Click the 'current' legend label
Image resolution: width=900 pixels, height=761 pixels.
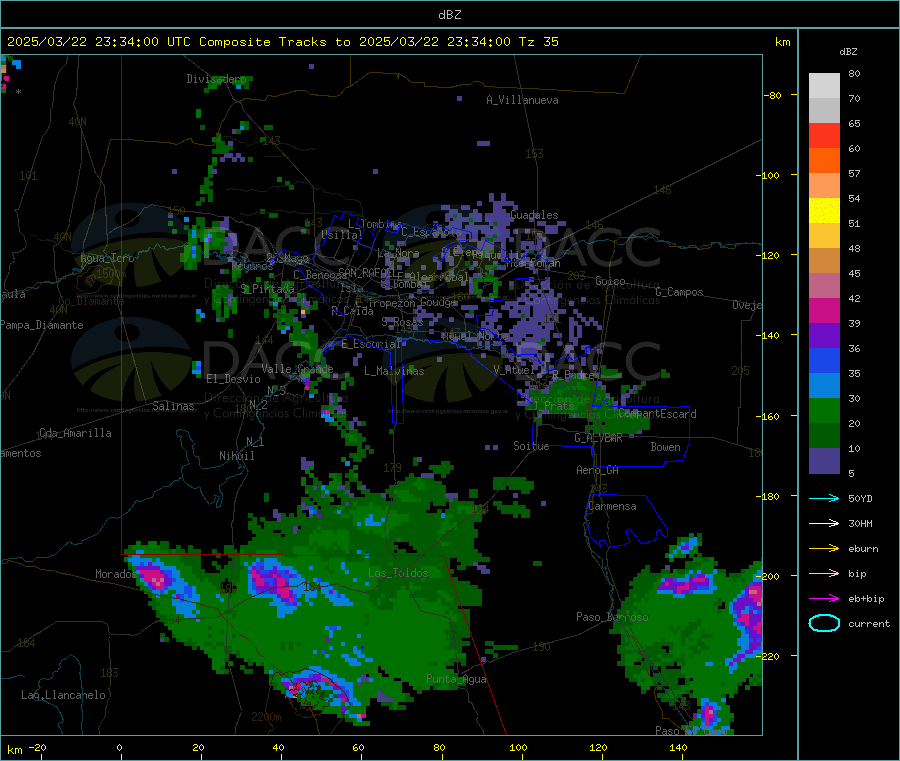click(x=869, y=624)
